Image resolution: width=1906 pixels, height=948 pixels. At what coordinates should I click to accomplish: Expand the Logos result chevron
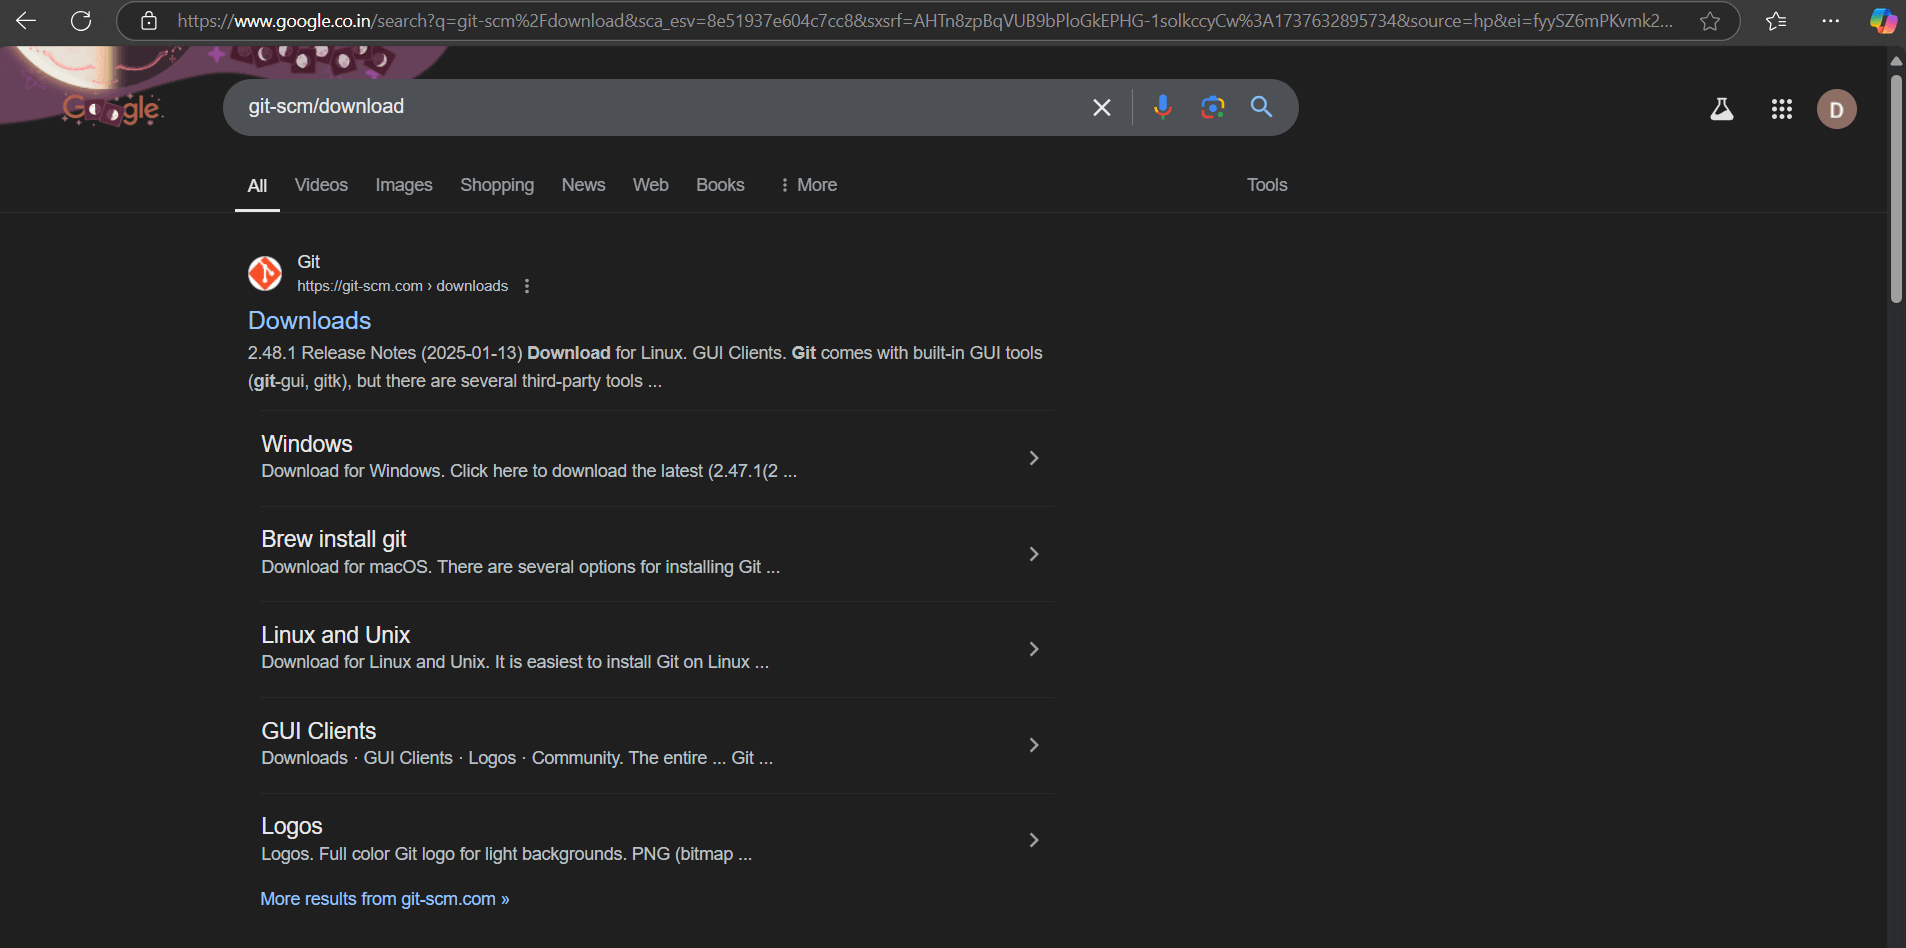(x=1034, y=840)
